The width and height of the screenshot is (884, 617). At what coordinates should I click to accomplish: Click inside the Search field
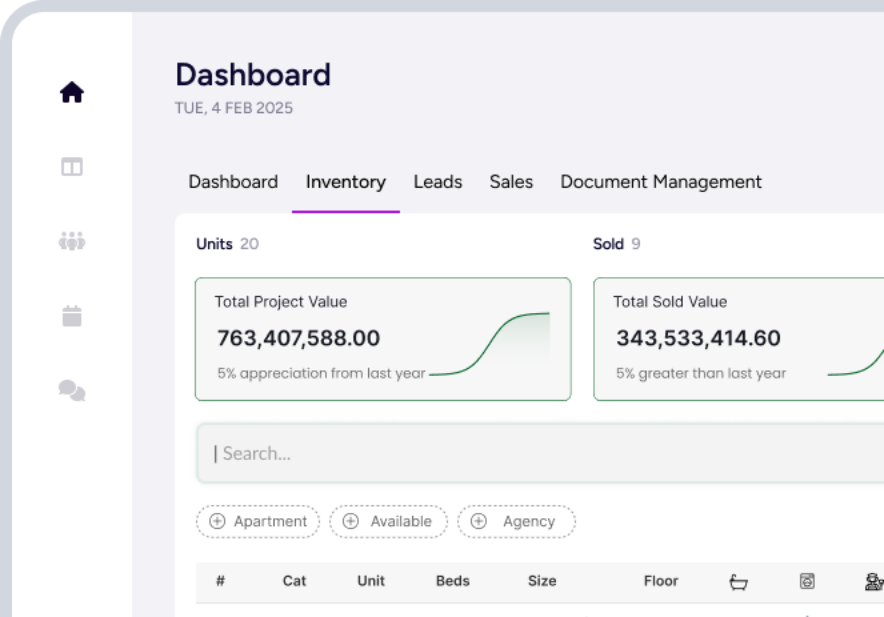click(x=400, y=453)
